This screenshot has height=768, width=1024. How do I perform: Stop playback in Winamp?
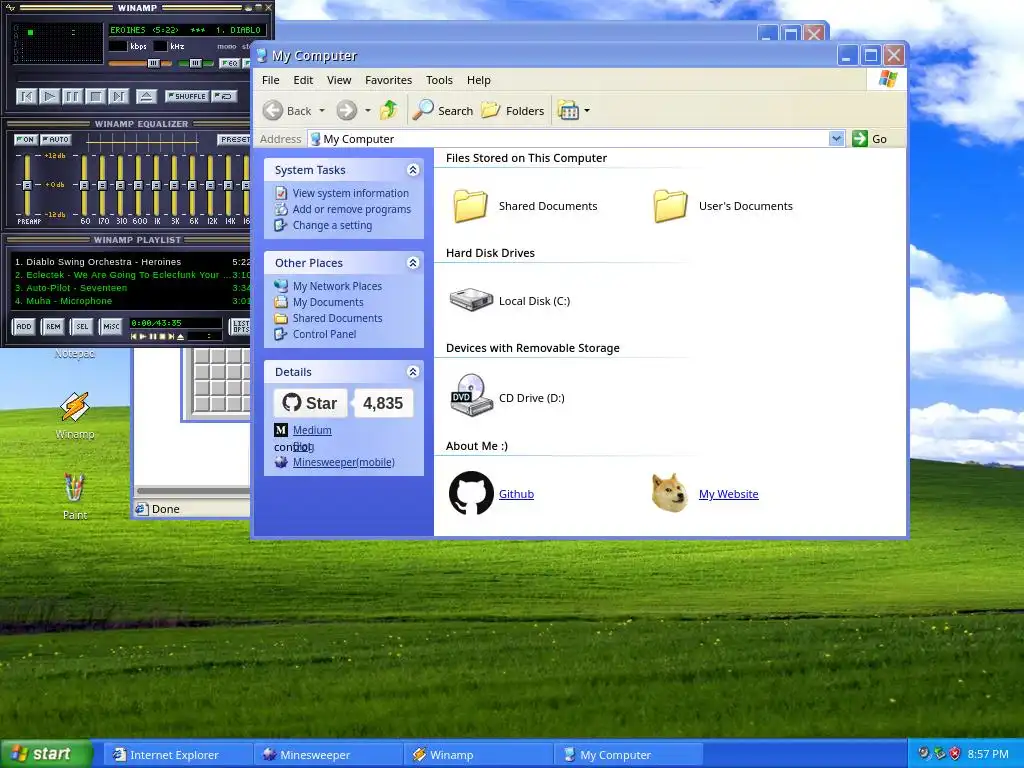pyautogui.click(x=95, y=97)
